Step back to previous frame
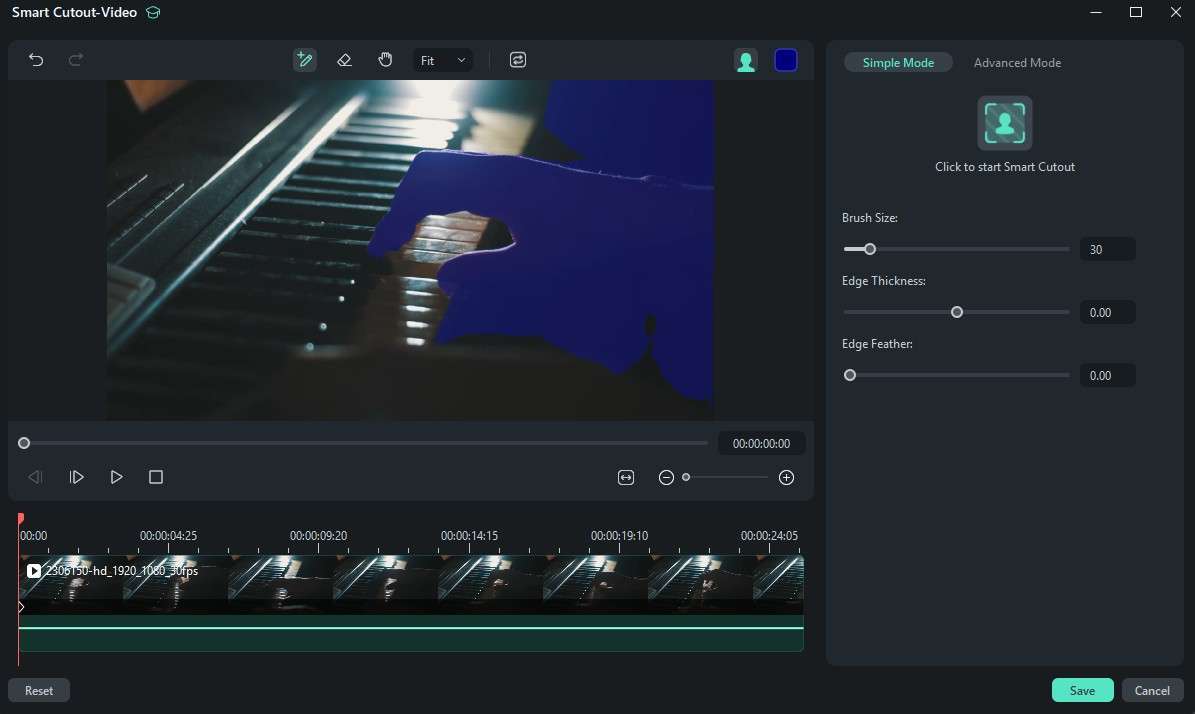 [x=35, y=477]
